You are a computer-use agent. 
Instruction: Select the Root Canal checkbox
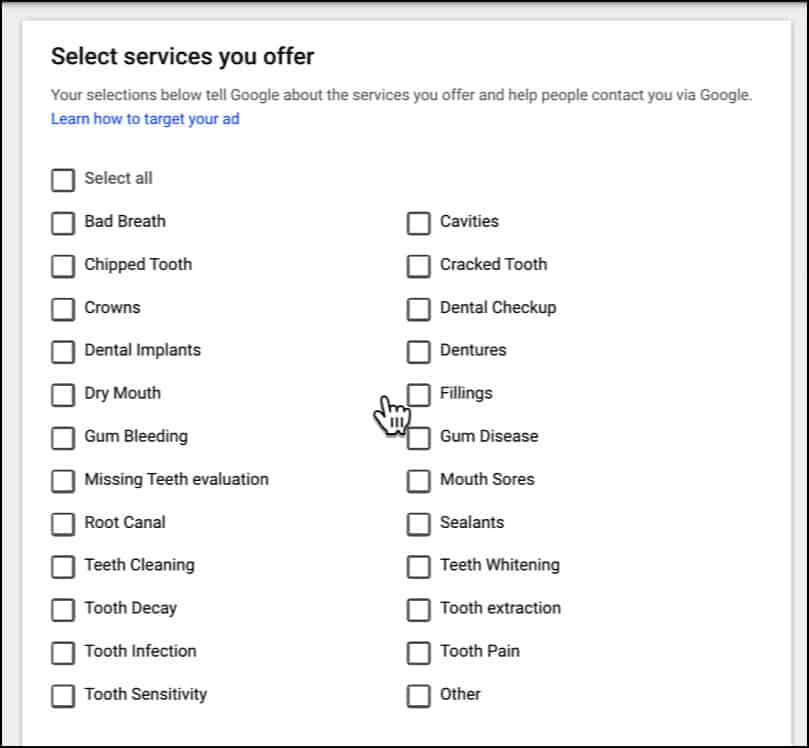[63, 524]
